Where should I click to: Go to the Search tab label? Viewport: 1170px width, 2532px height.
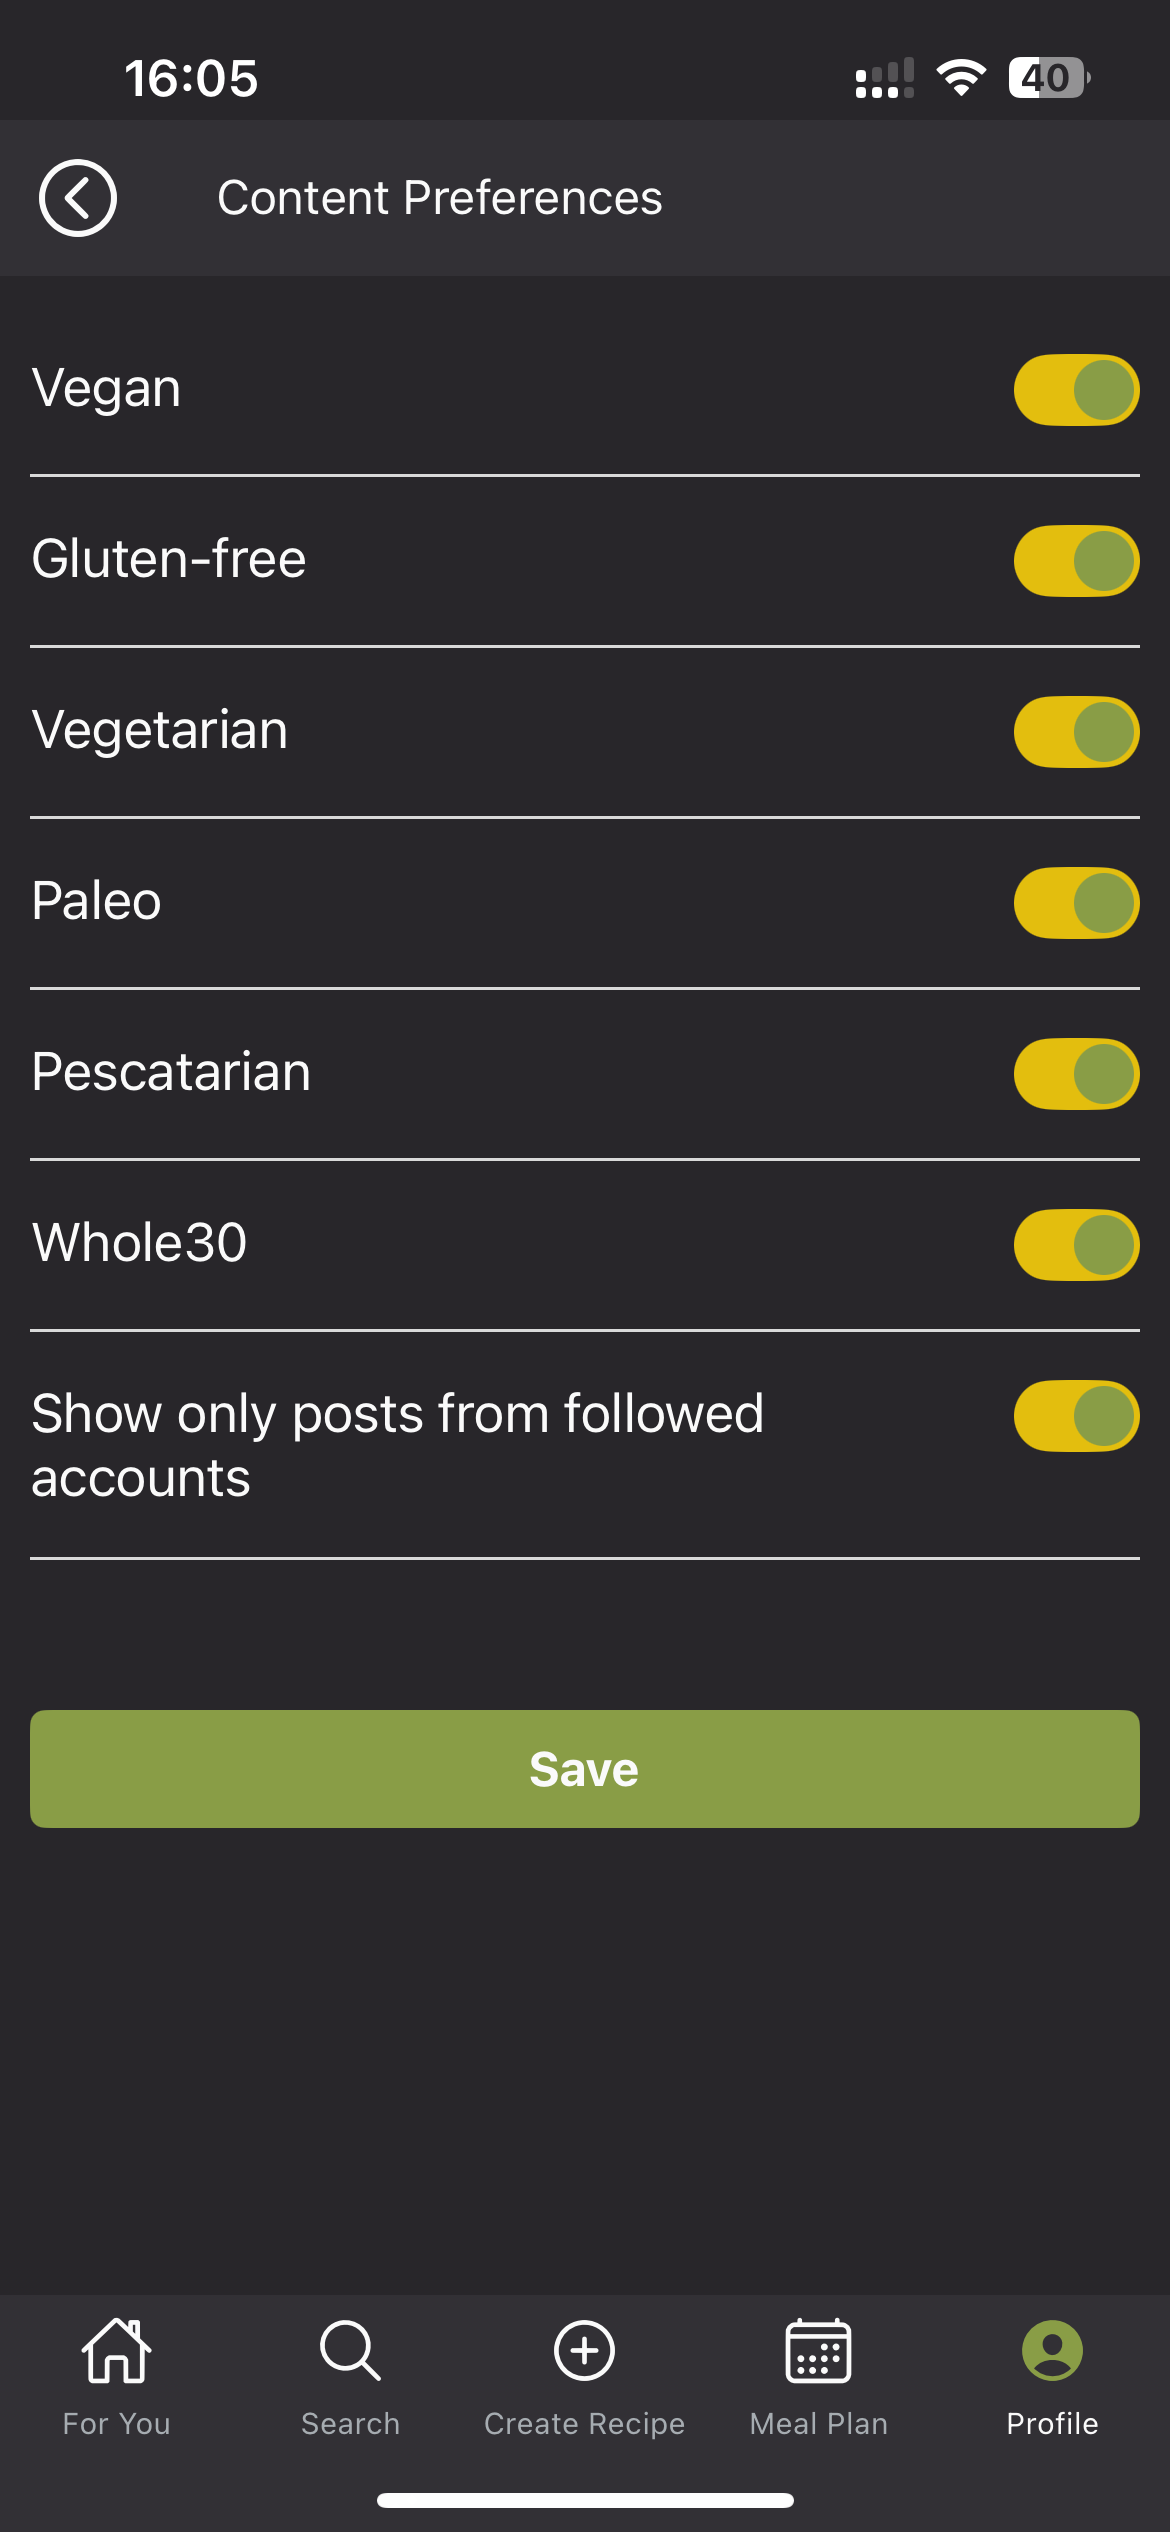(x=350, y=2423)
